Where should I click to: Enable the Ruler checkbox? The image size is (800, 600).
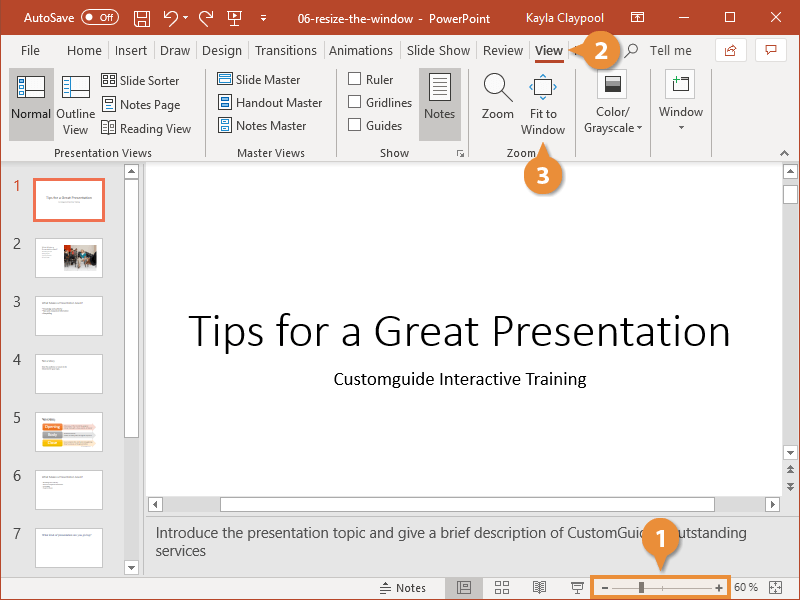coord(354,78)
